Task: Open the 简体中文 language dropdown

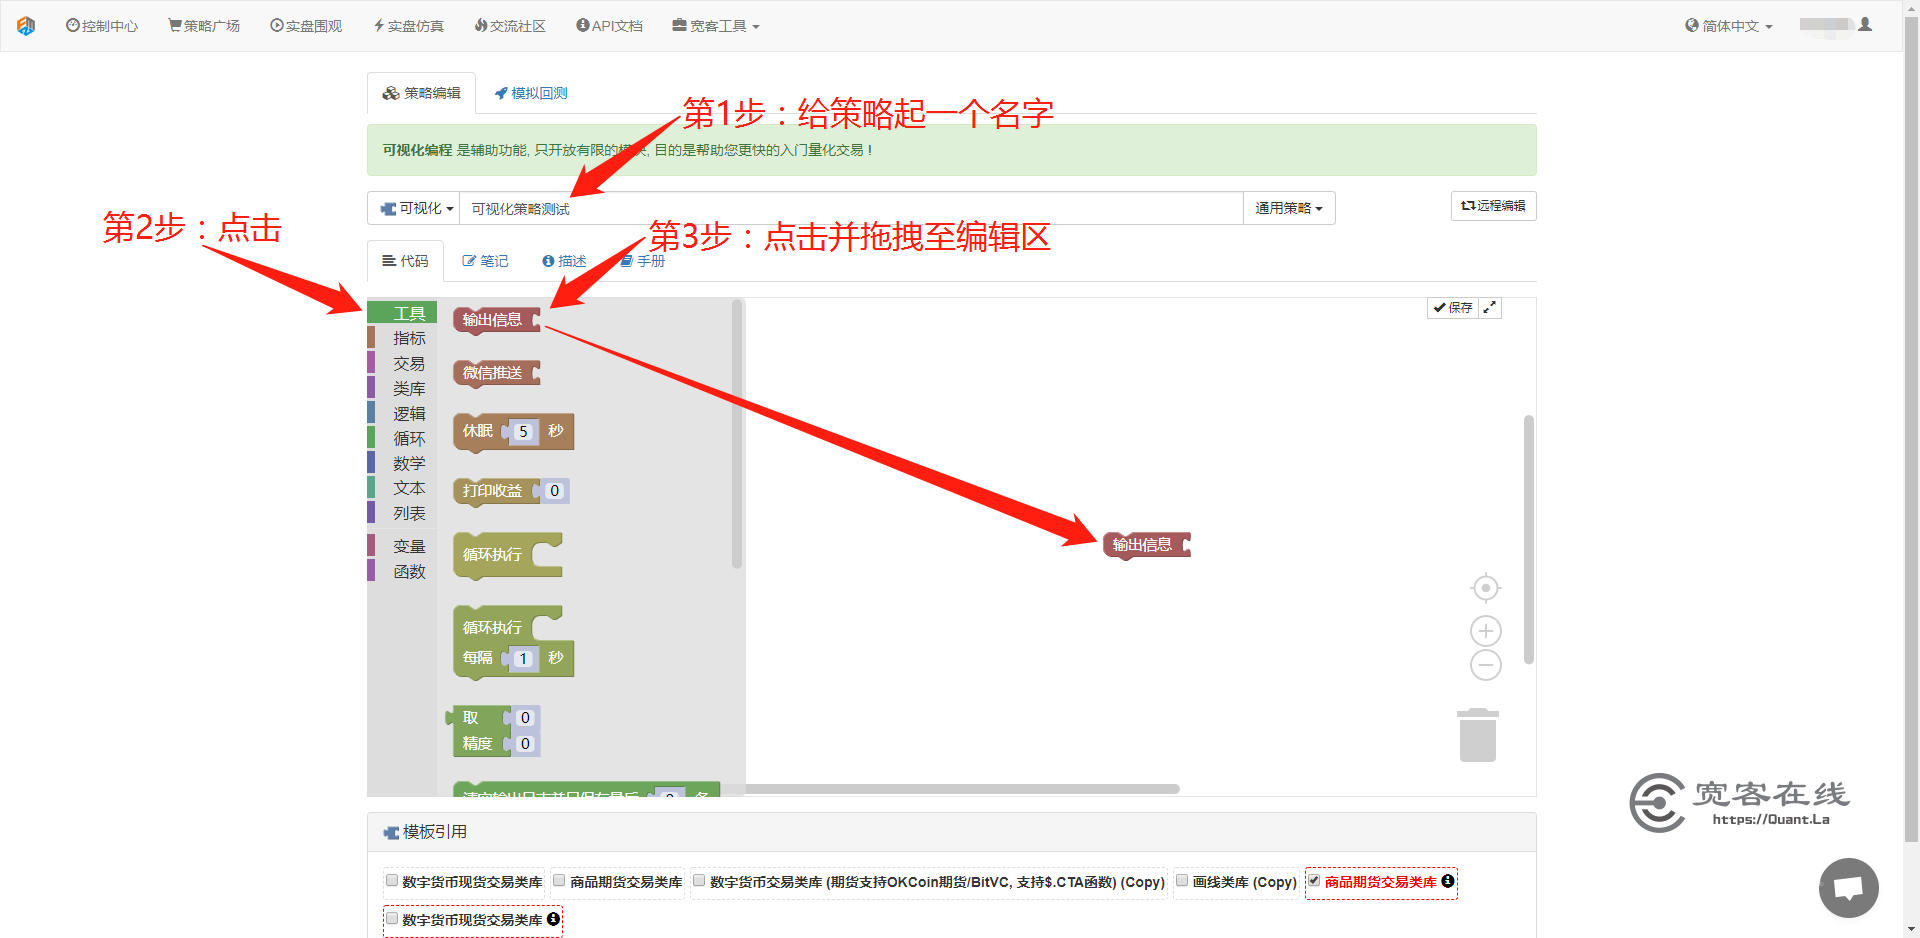Action: pos(1729,26)
